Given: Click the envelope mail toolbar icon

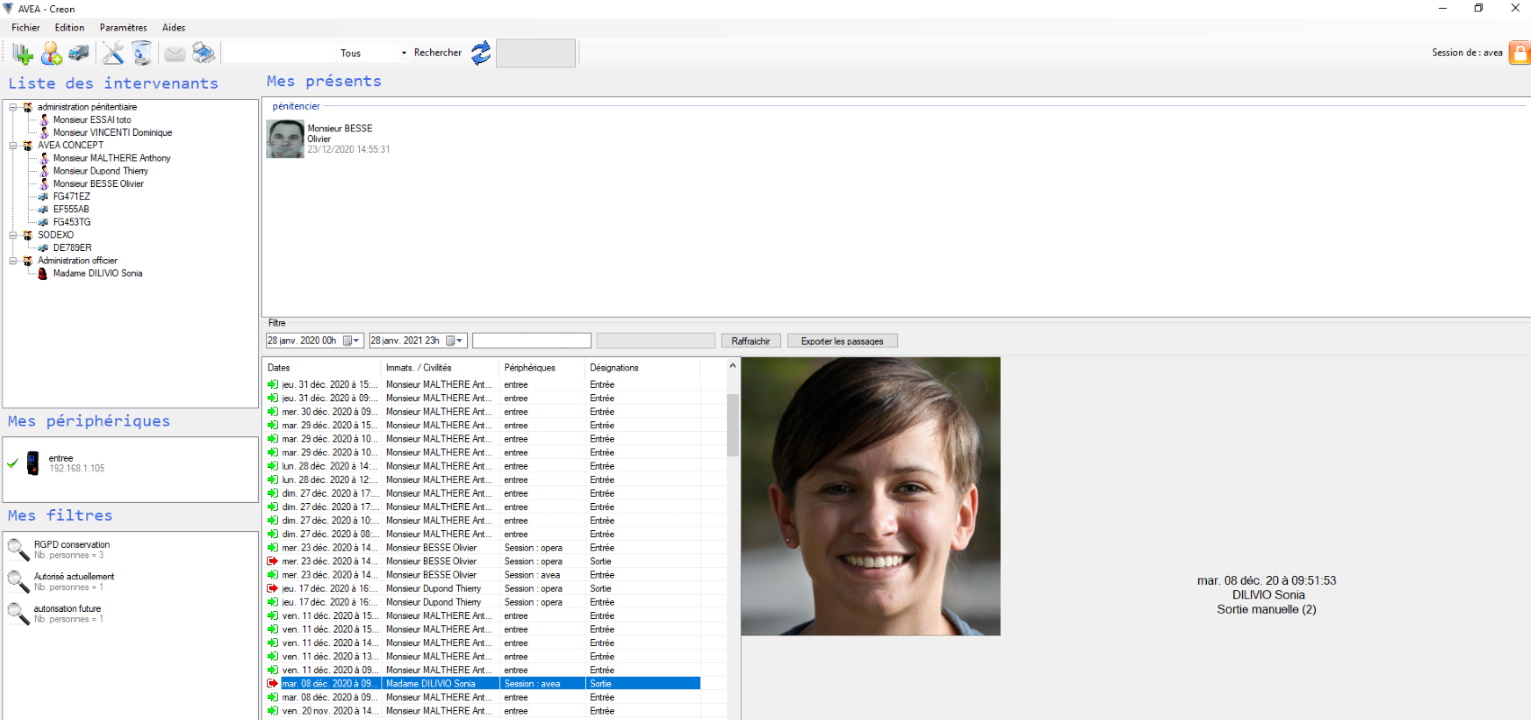Looking at the screenshot, I should 175,53.
